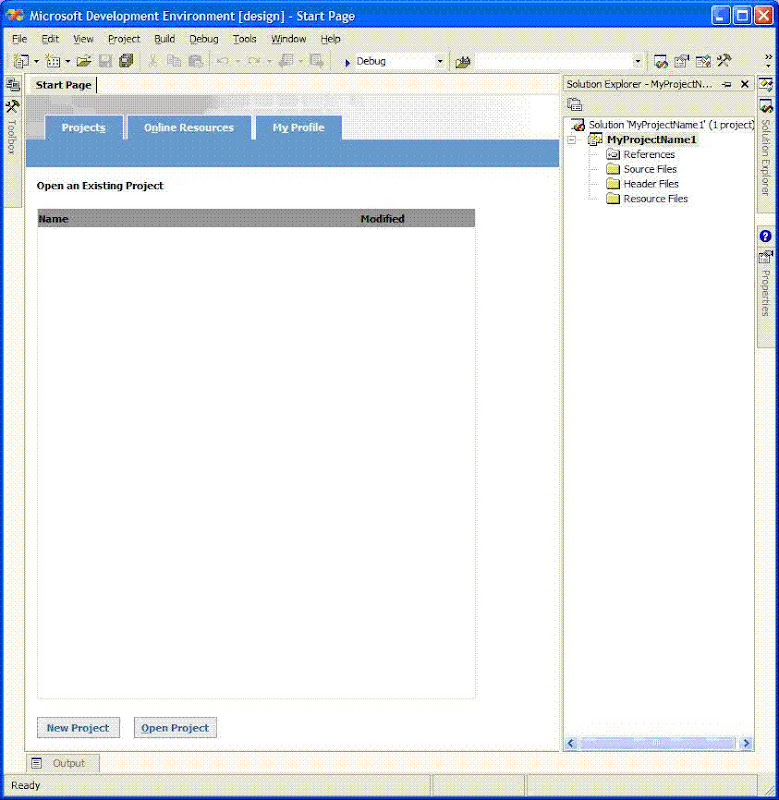Switch to the Online Resources tab

(x=189, y=128)
